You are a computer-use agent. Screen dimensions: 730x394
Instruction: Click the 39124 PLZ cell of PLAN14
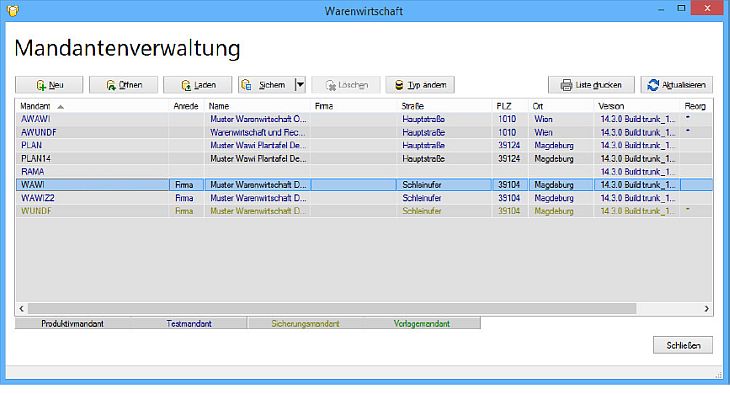point(509,158)
